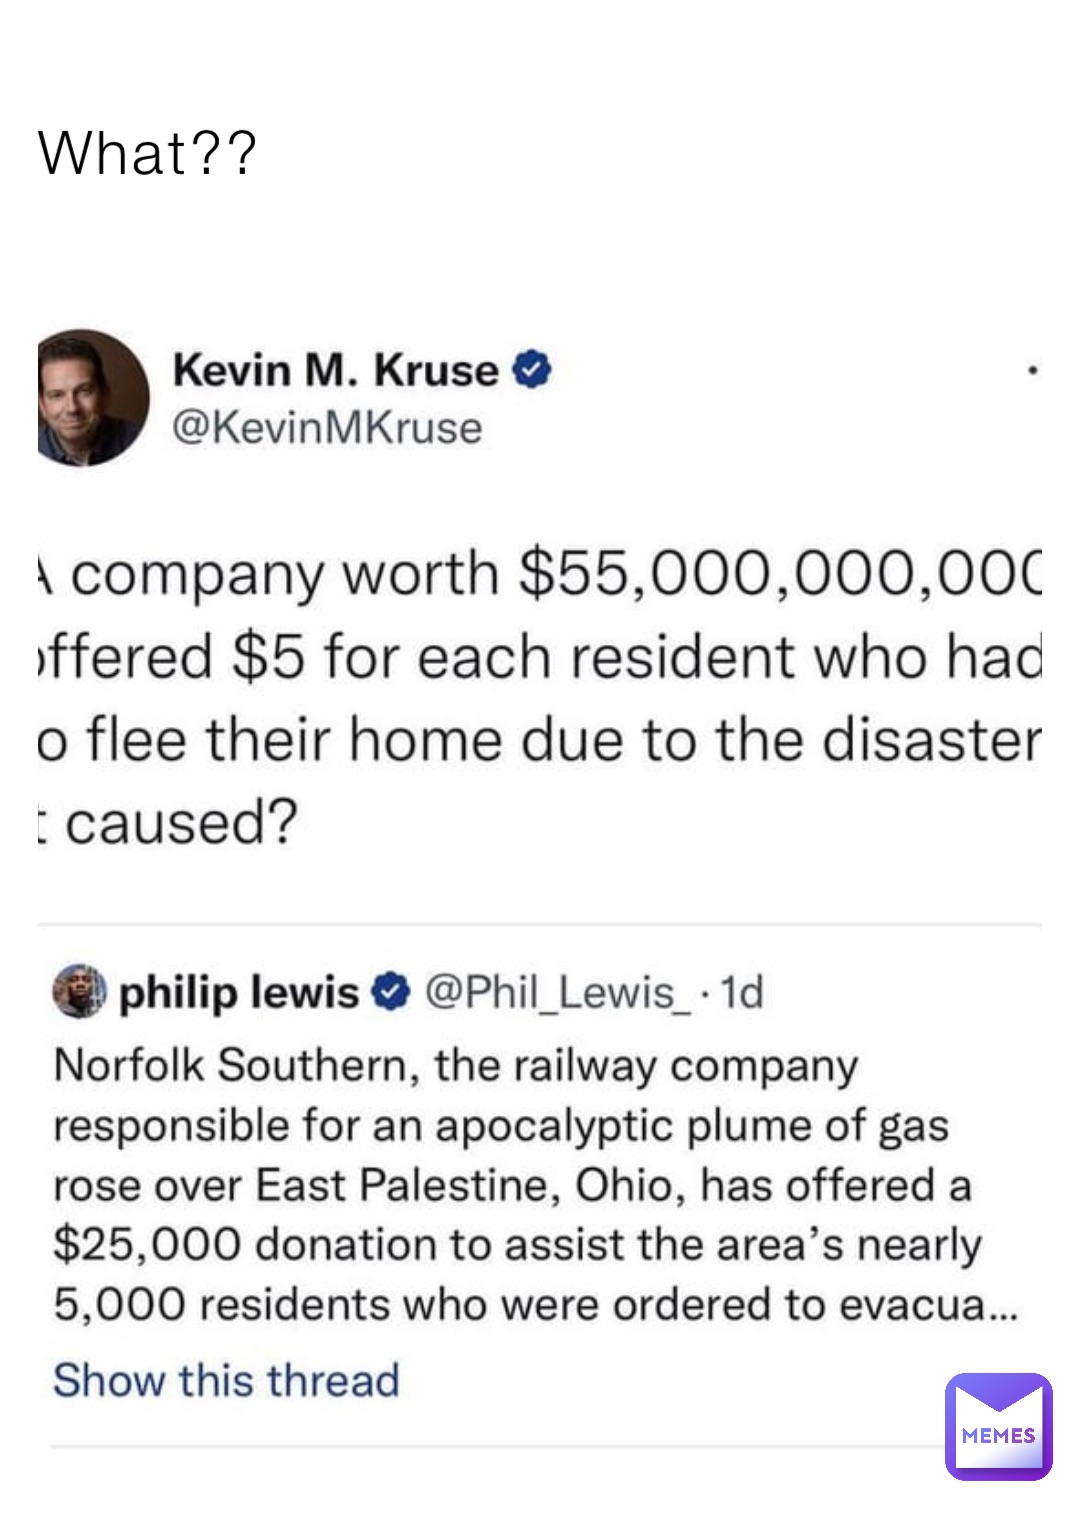
Task: Click the What?? caption text
Action: pos(147,154)
